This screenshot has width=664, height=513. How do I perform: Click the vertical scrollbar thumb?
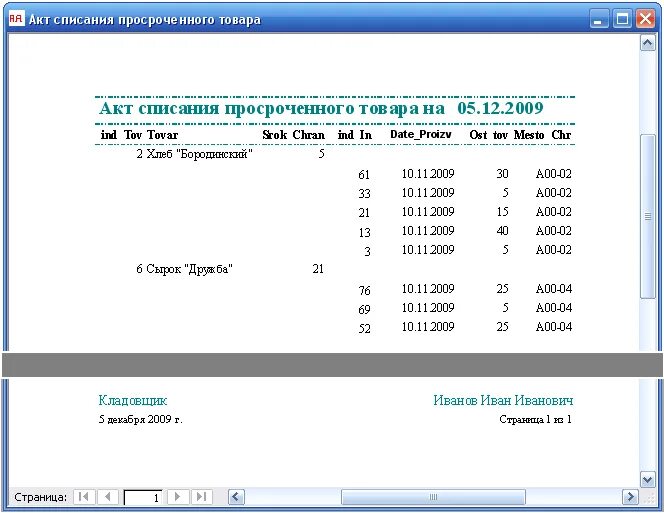647,216
